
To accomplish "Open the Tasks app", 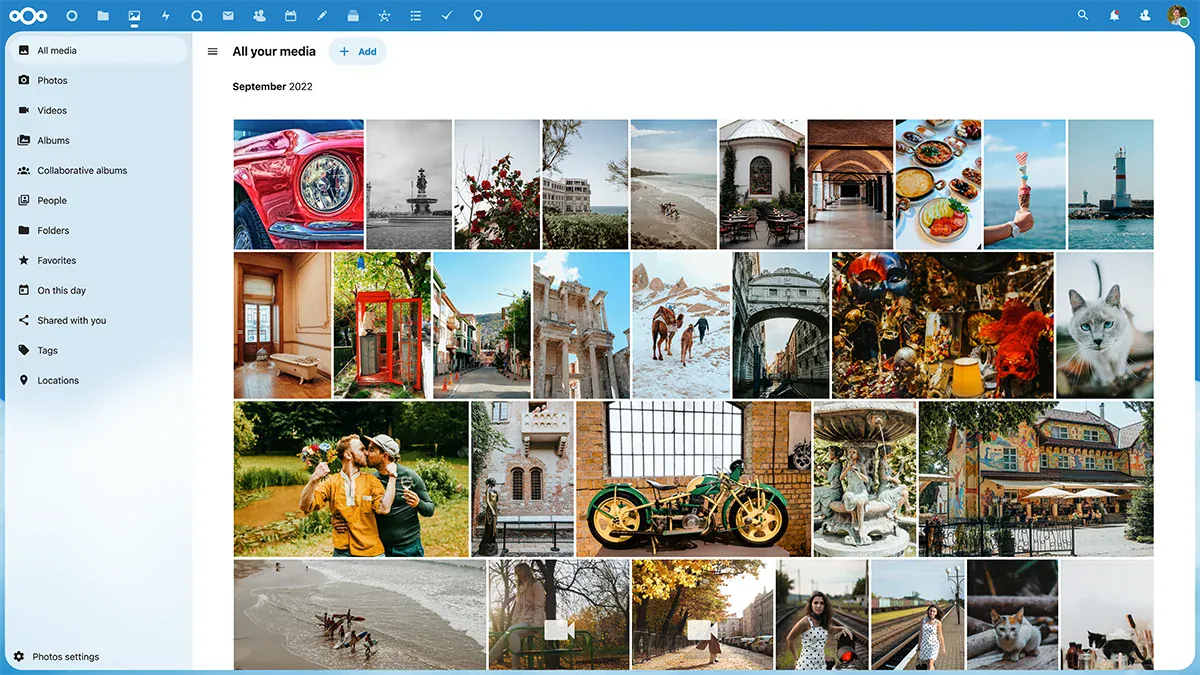I will 447,15.
